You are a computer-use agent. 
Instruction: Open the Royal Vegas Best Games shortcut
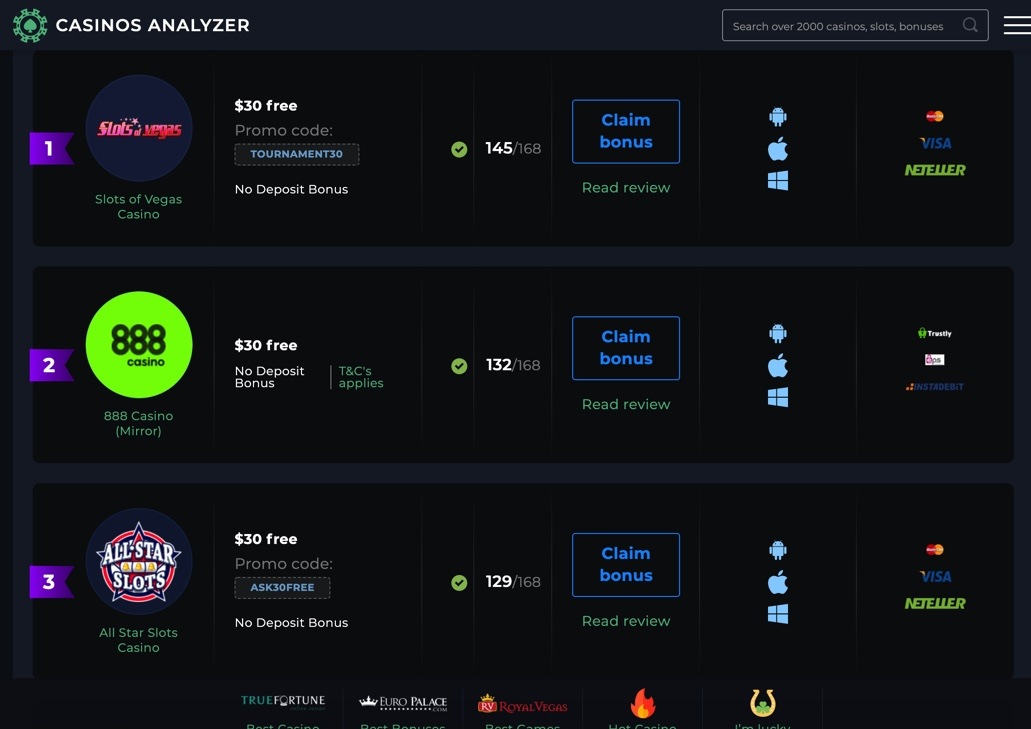(523, 709)
